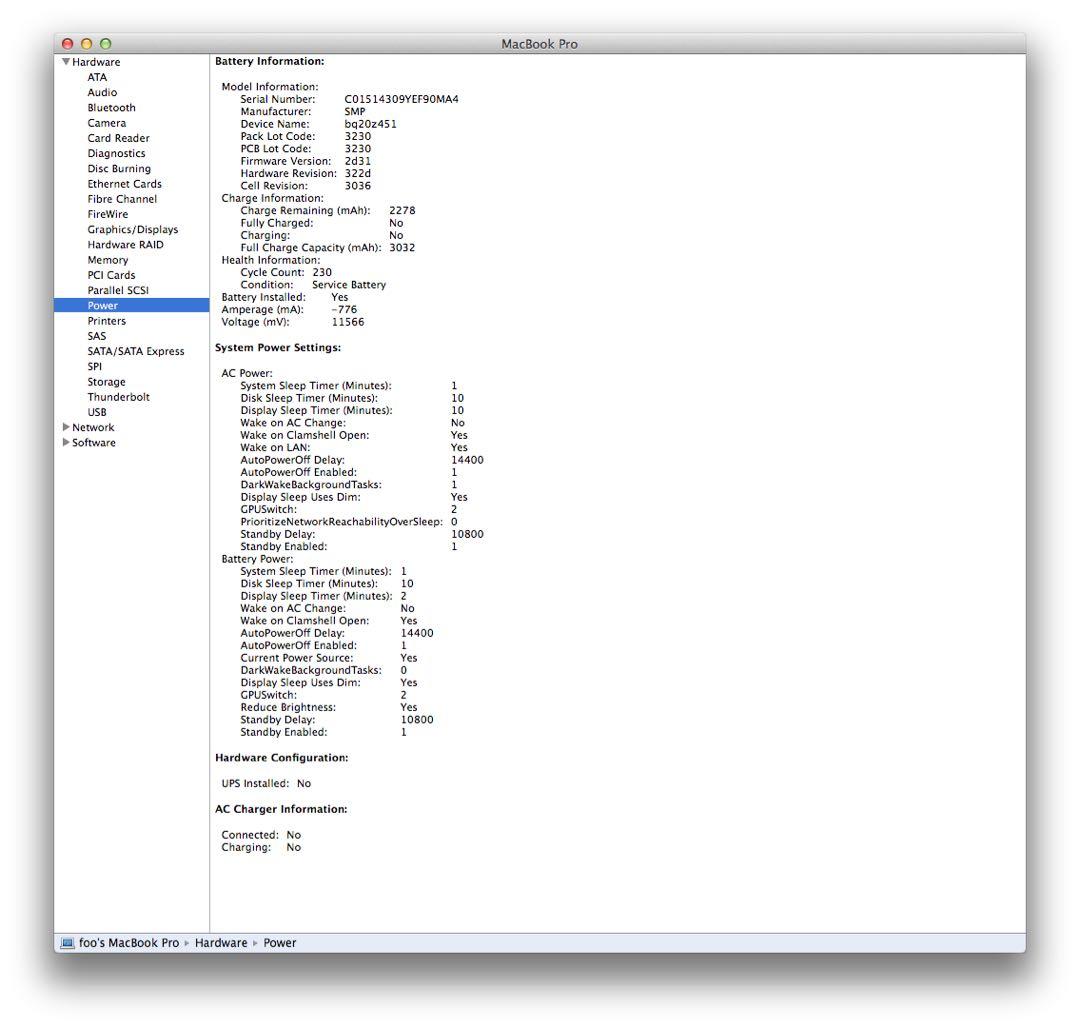Image resolution: width=1080 pixels, height=1028 pixels.
Task: Select Camera in the sidebar
Action: click(x=104, y=123)
